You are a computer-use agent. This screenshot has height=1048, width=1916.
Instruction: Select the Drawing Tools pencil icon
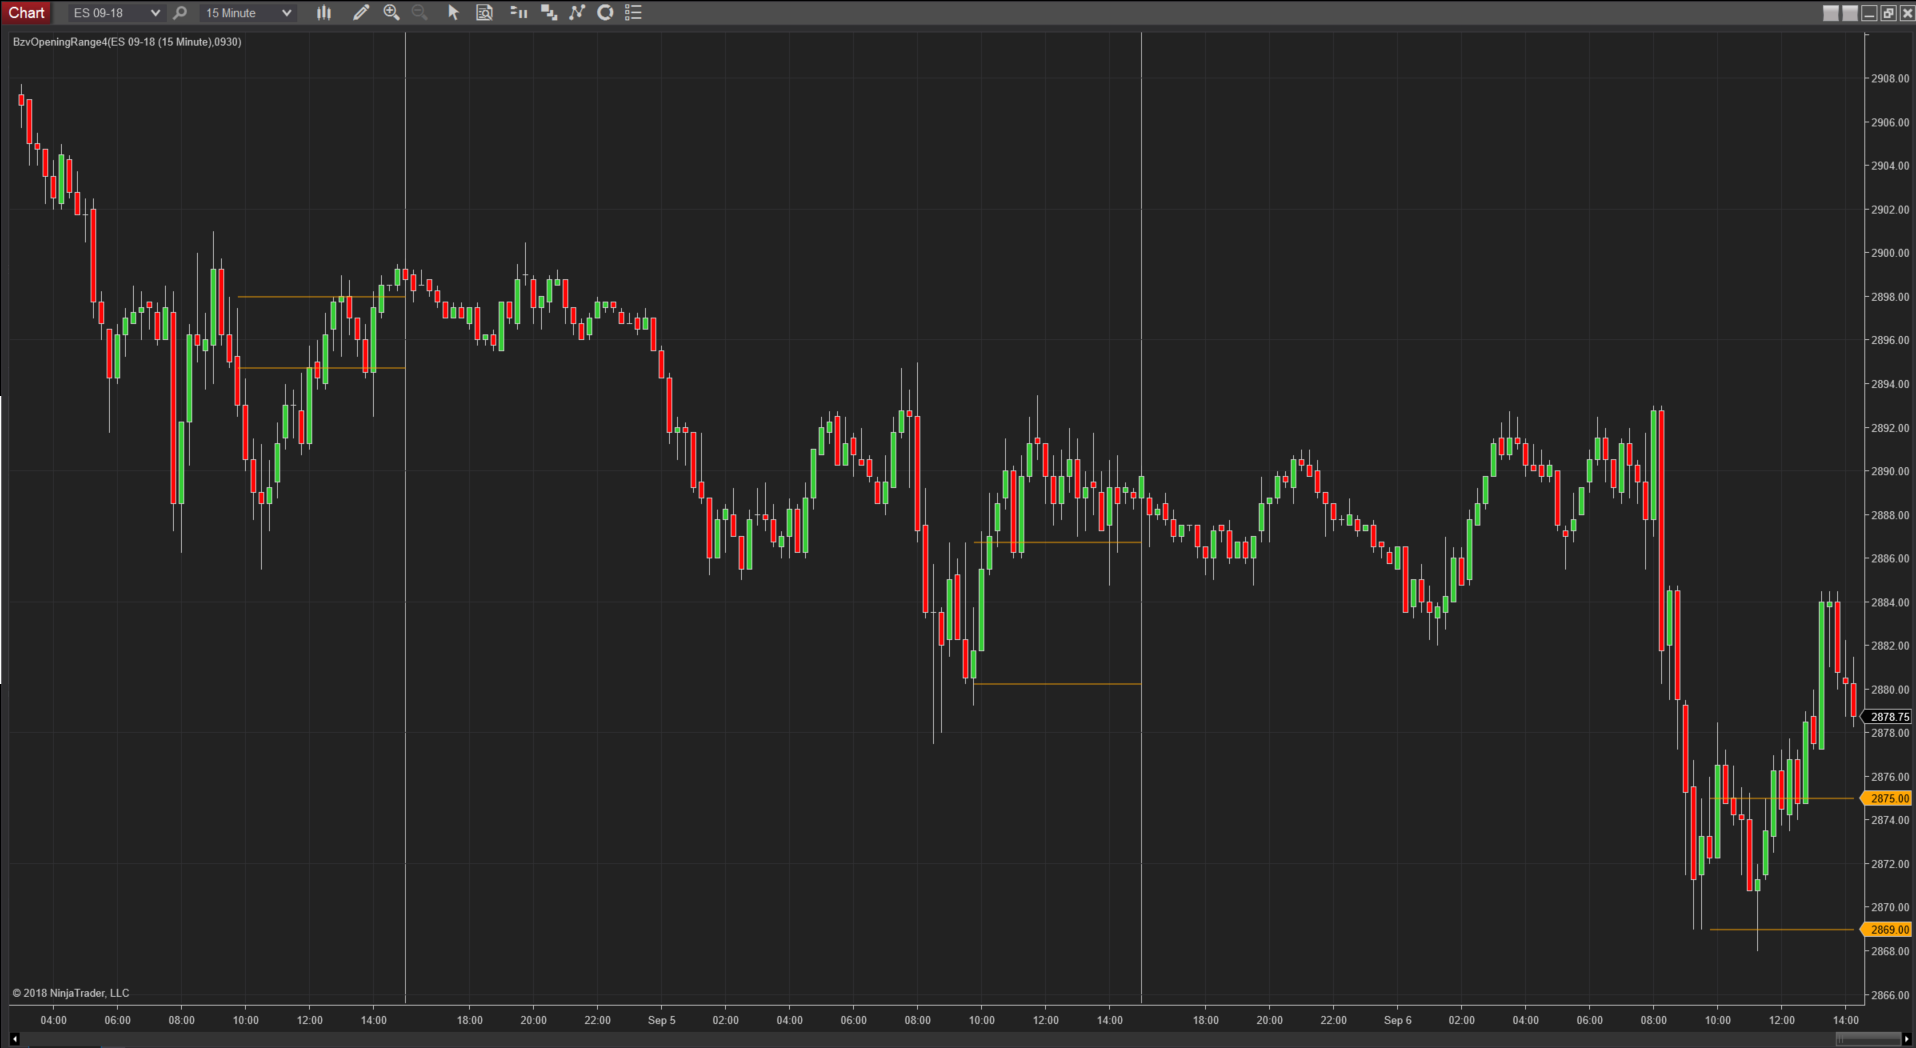[361, 13]
